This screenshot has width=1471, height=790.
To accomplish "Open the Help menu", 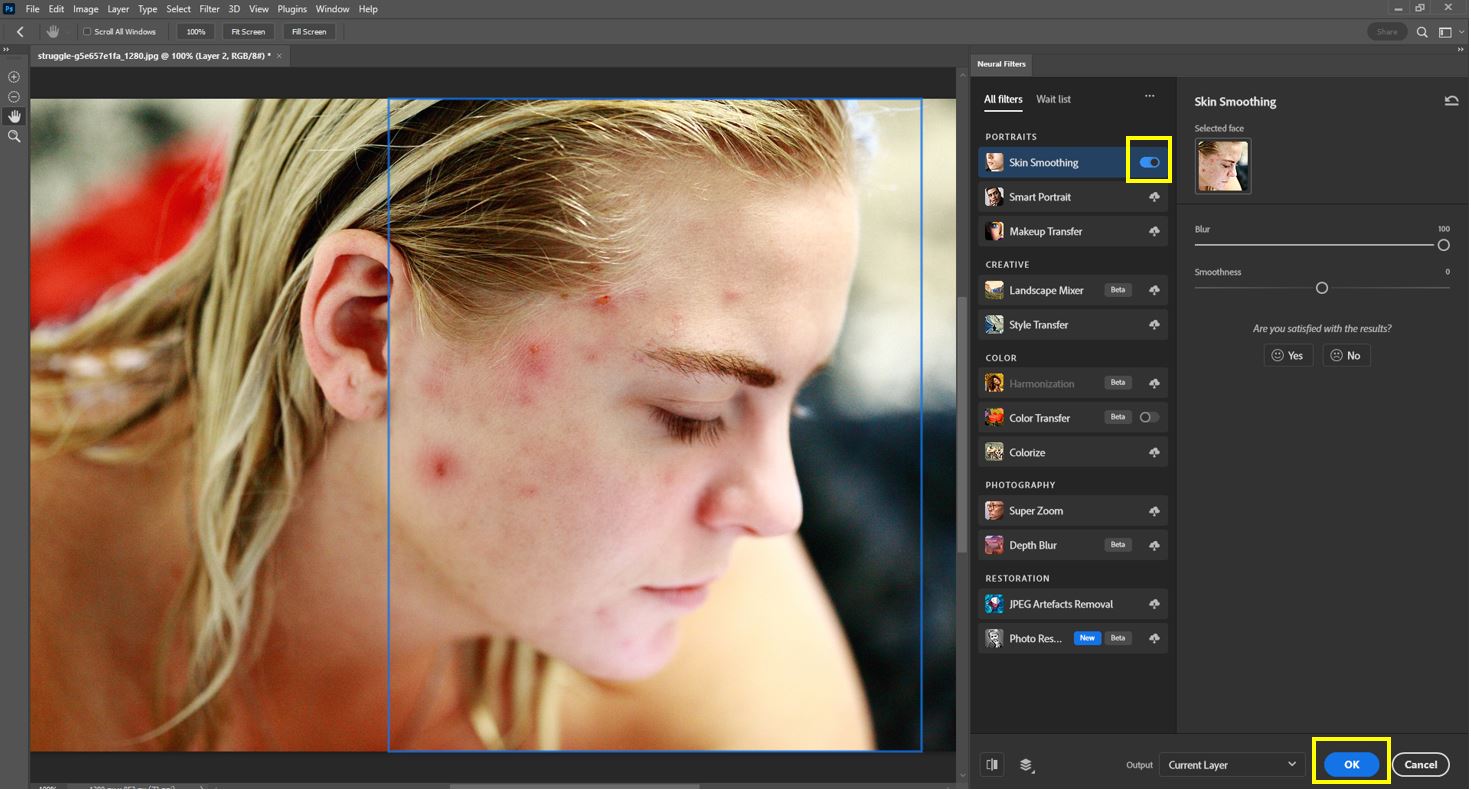I will (x=368, y=9).
